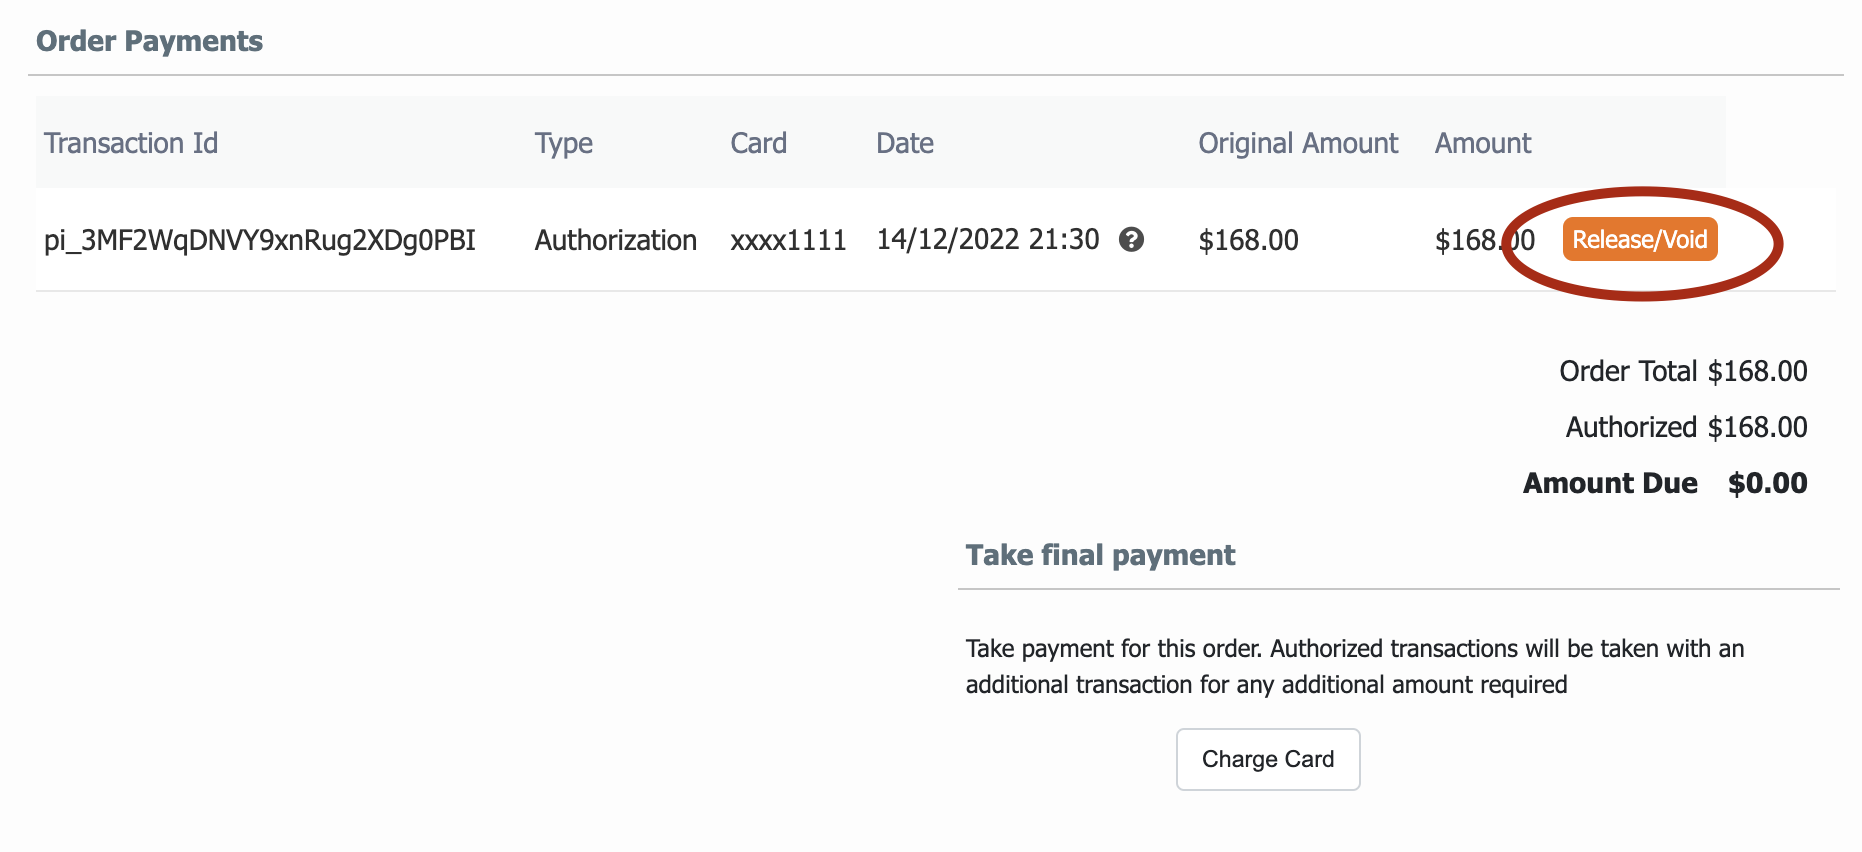Click the Amount column header
1862x852 pixels.
1482,143
